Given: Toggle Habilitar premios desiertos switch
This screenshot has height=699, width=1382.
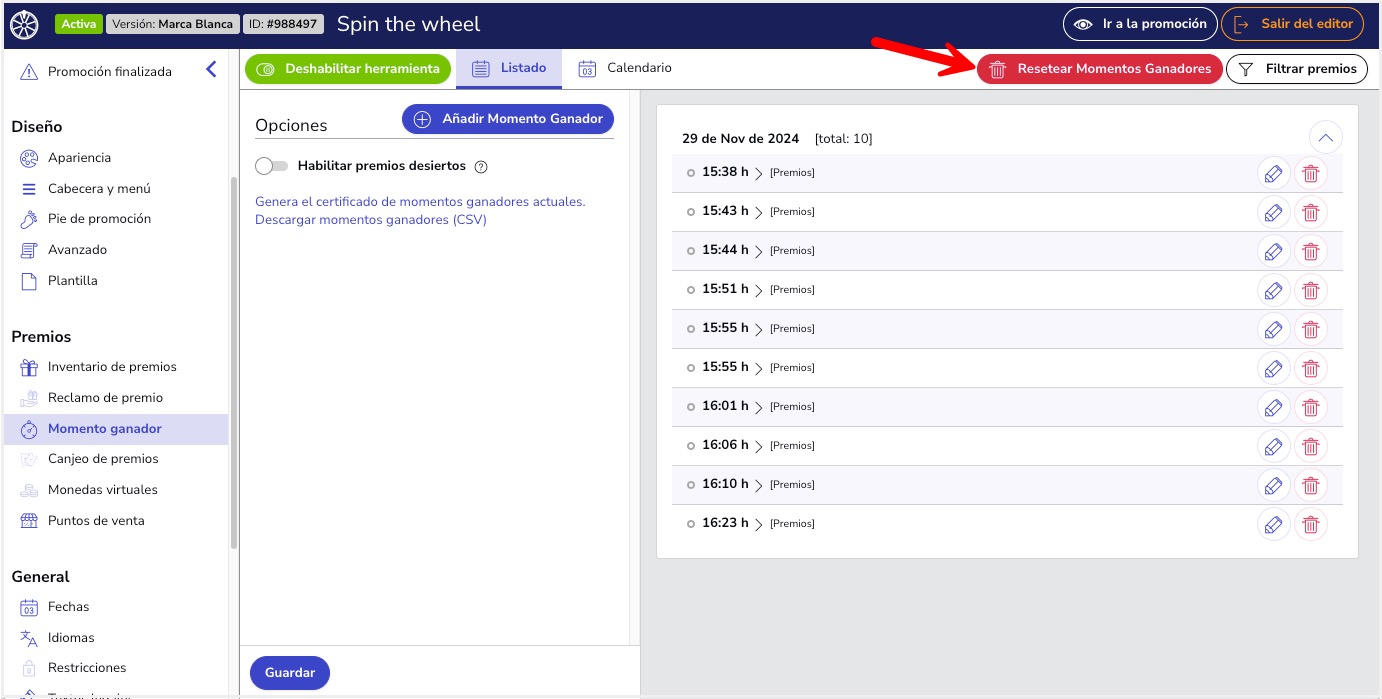Looking at the screenshot, I should [271, 166].
